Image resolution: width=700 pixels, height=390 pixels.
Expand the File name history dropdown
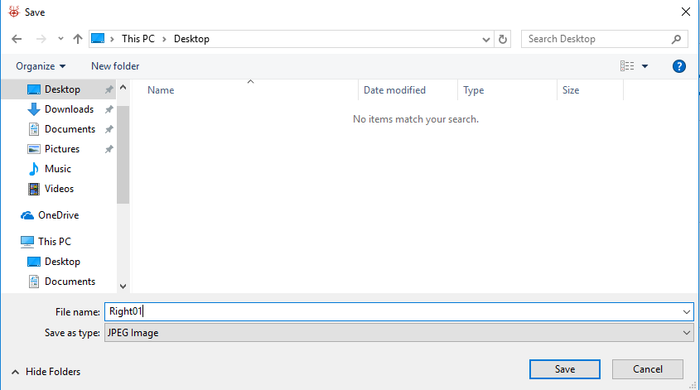[686, 312]
